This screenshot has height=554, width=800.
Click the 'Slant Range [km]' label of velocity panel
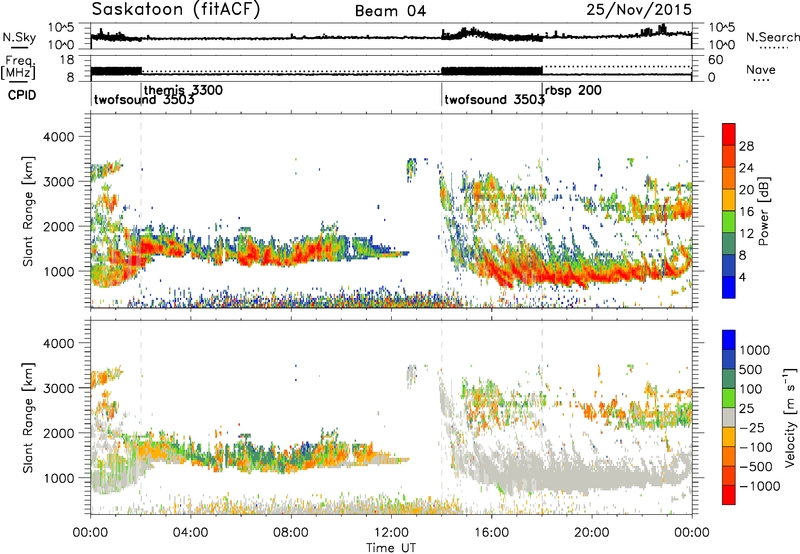point(28,418)
